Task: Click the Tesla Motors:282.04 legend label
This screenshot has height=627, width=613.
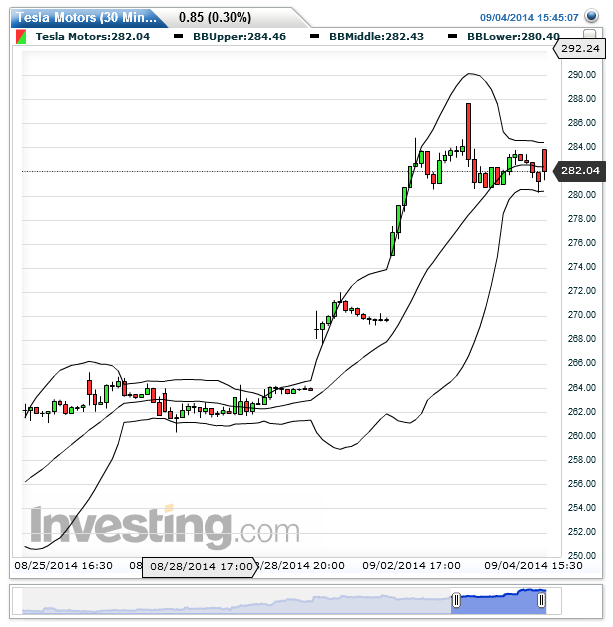Action: 93,36
